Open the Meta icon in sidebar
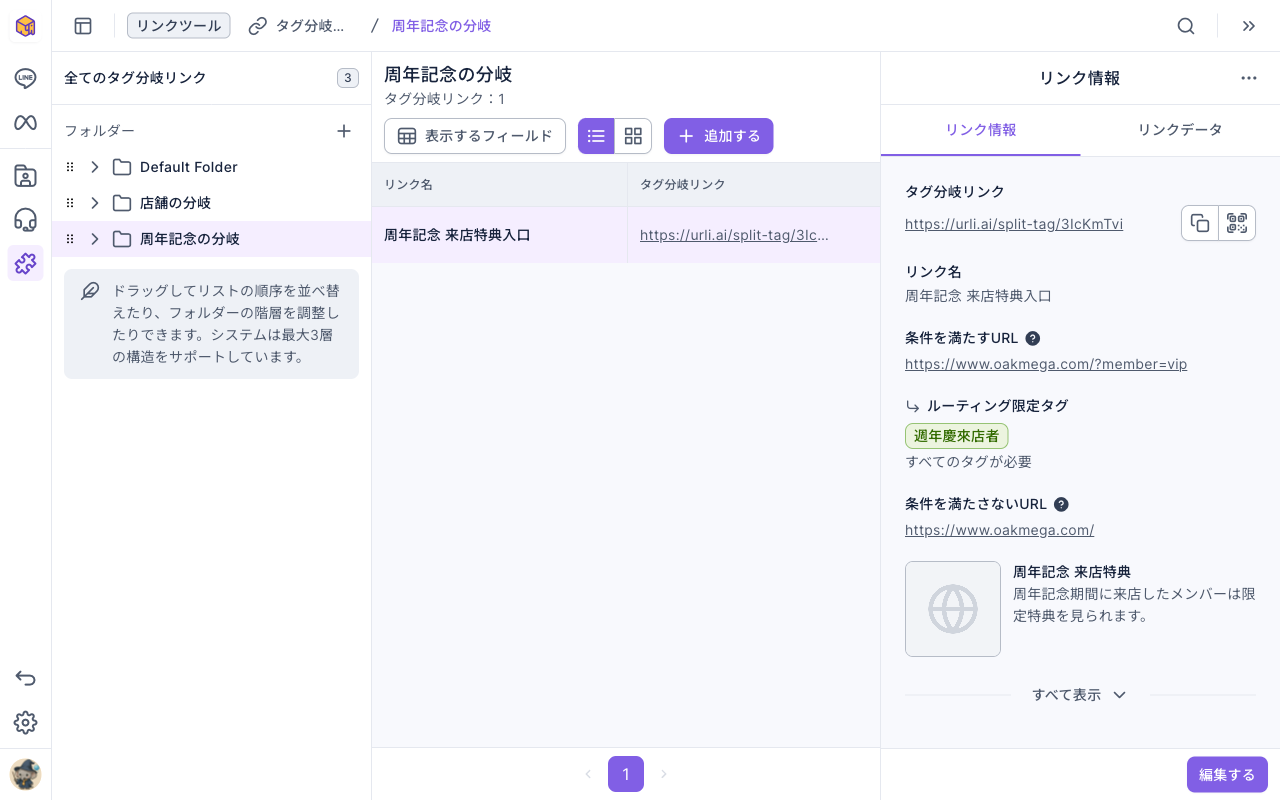The image size is (1280, 800). pos(25,122)
